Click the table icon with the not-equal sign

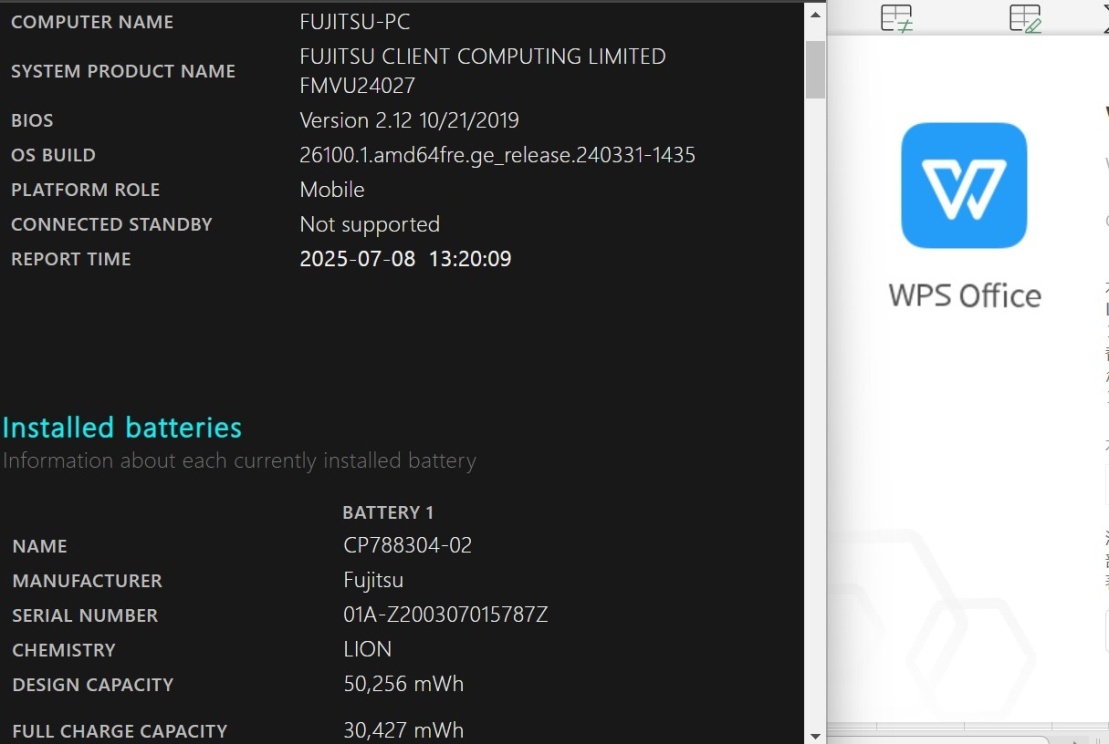[897, 18]
